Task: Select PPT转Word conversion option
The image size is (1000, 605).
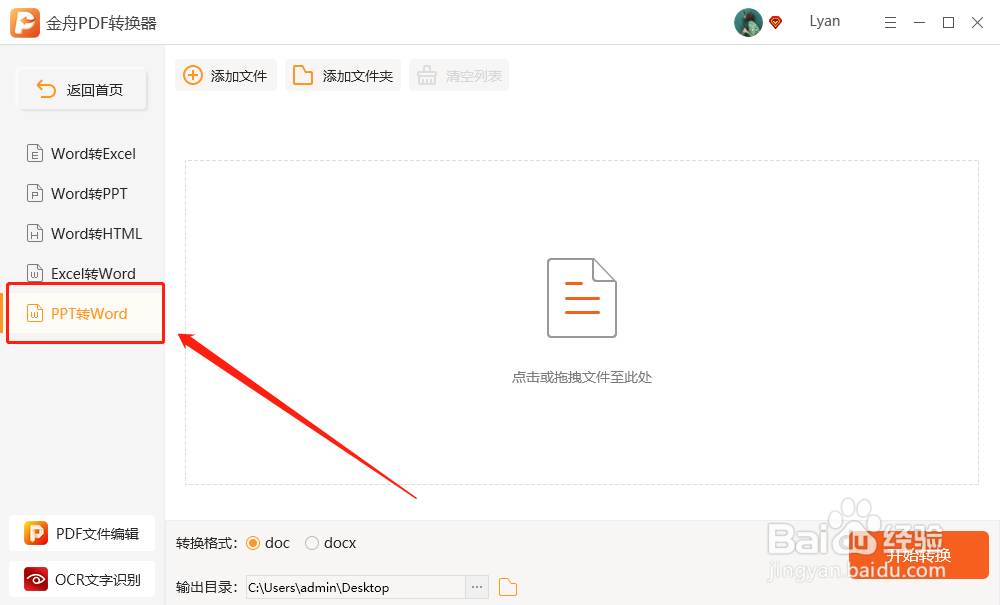Action: 82,314
